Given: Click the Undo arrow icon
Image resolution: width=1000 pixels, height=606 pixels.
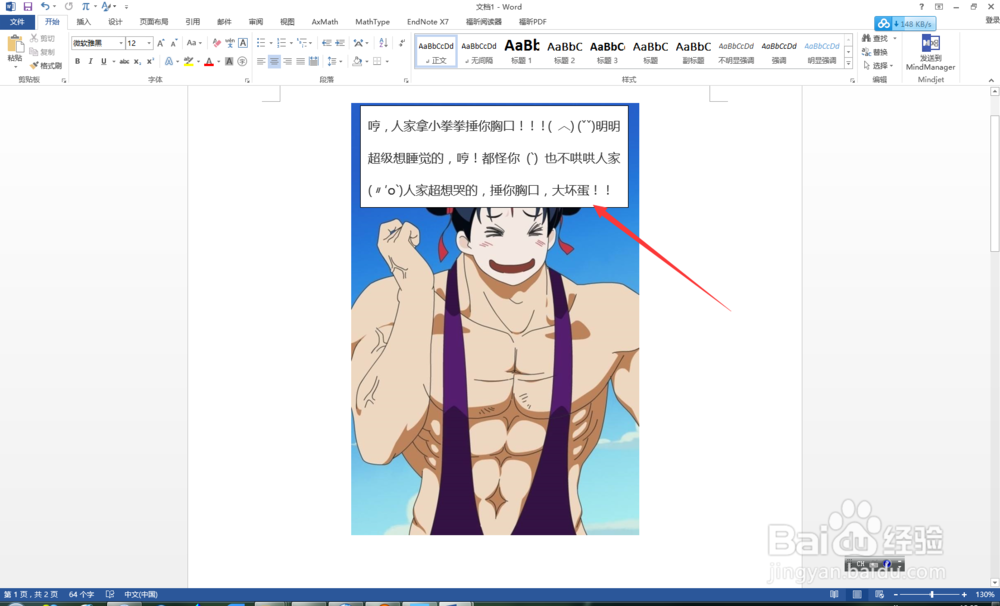Looking at the screenshot, I should [x=45, y=6].
